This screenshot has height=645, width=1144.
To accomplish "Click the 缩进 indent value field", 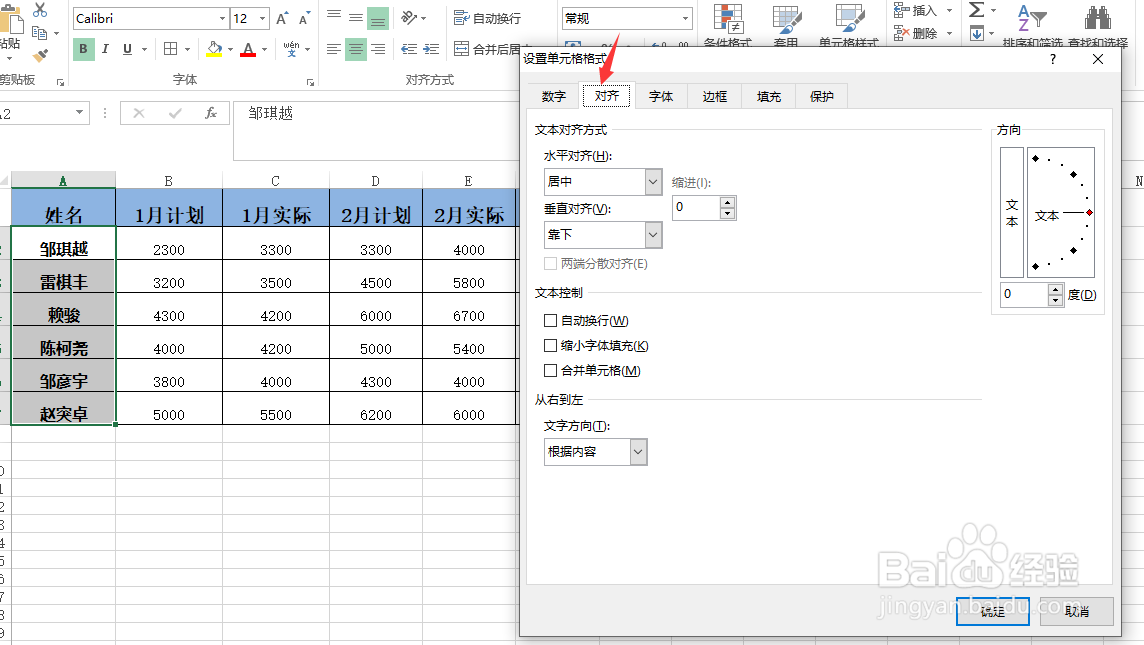I will click(x=696, y=208).
